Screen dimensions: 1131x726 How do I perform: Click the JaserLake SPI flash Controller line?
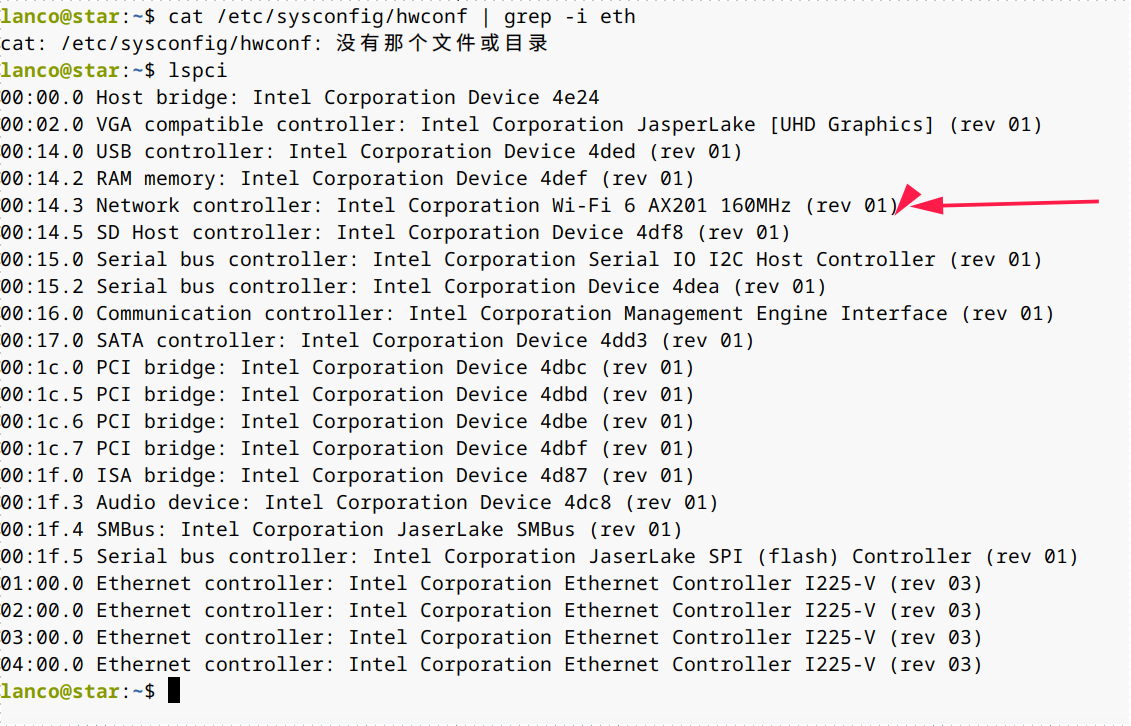point(539,557)
